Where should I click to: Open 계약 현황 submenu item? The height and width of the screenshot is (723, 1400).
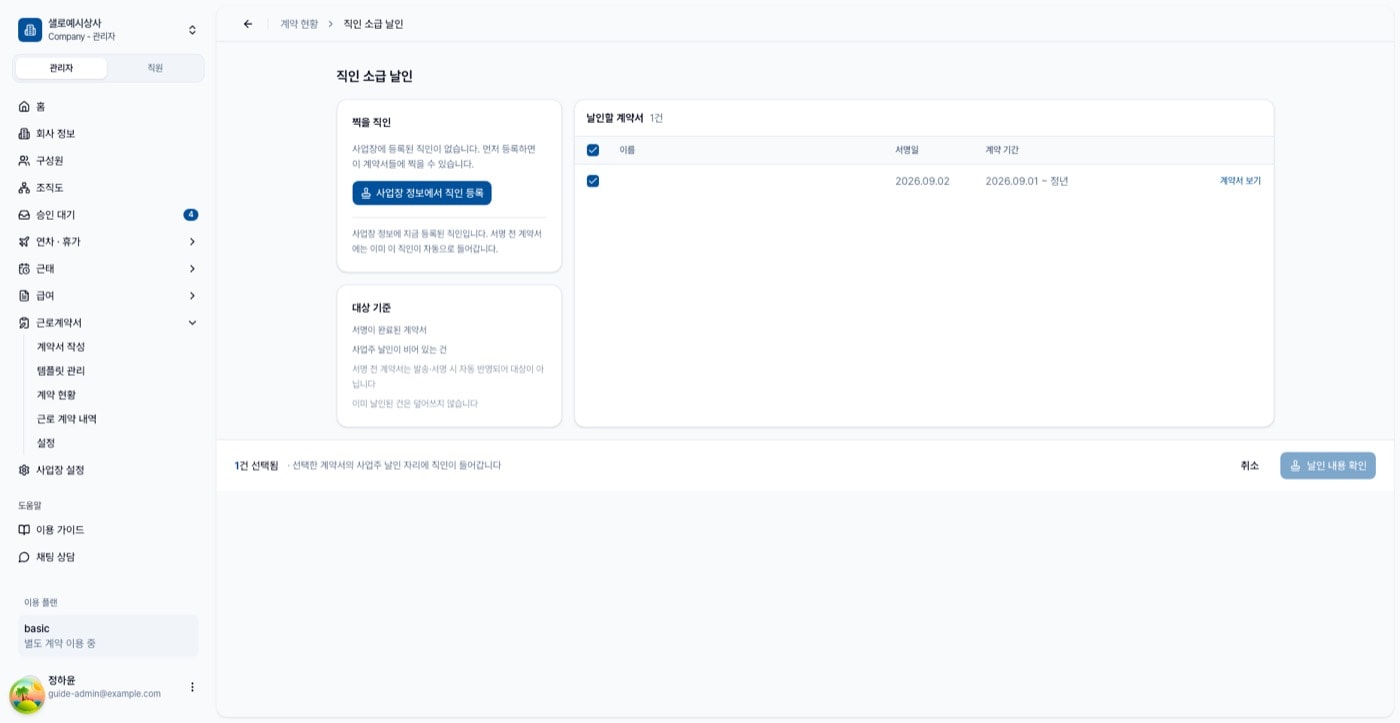point(56,394)
